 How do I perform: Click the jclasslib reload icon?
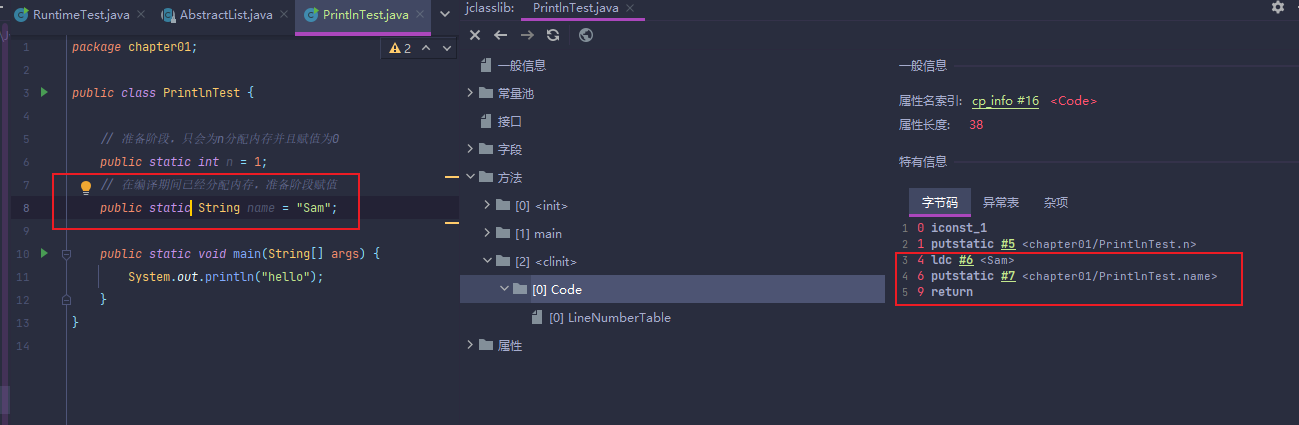point(553,35)
